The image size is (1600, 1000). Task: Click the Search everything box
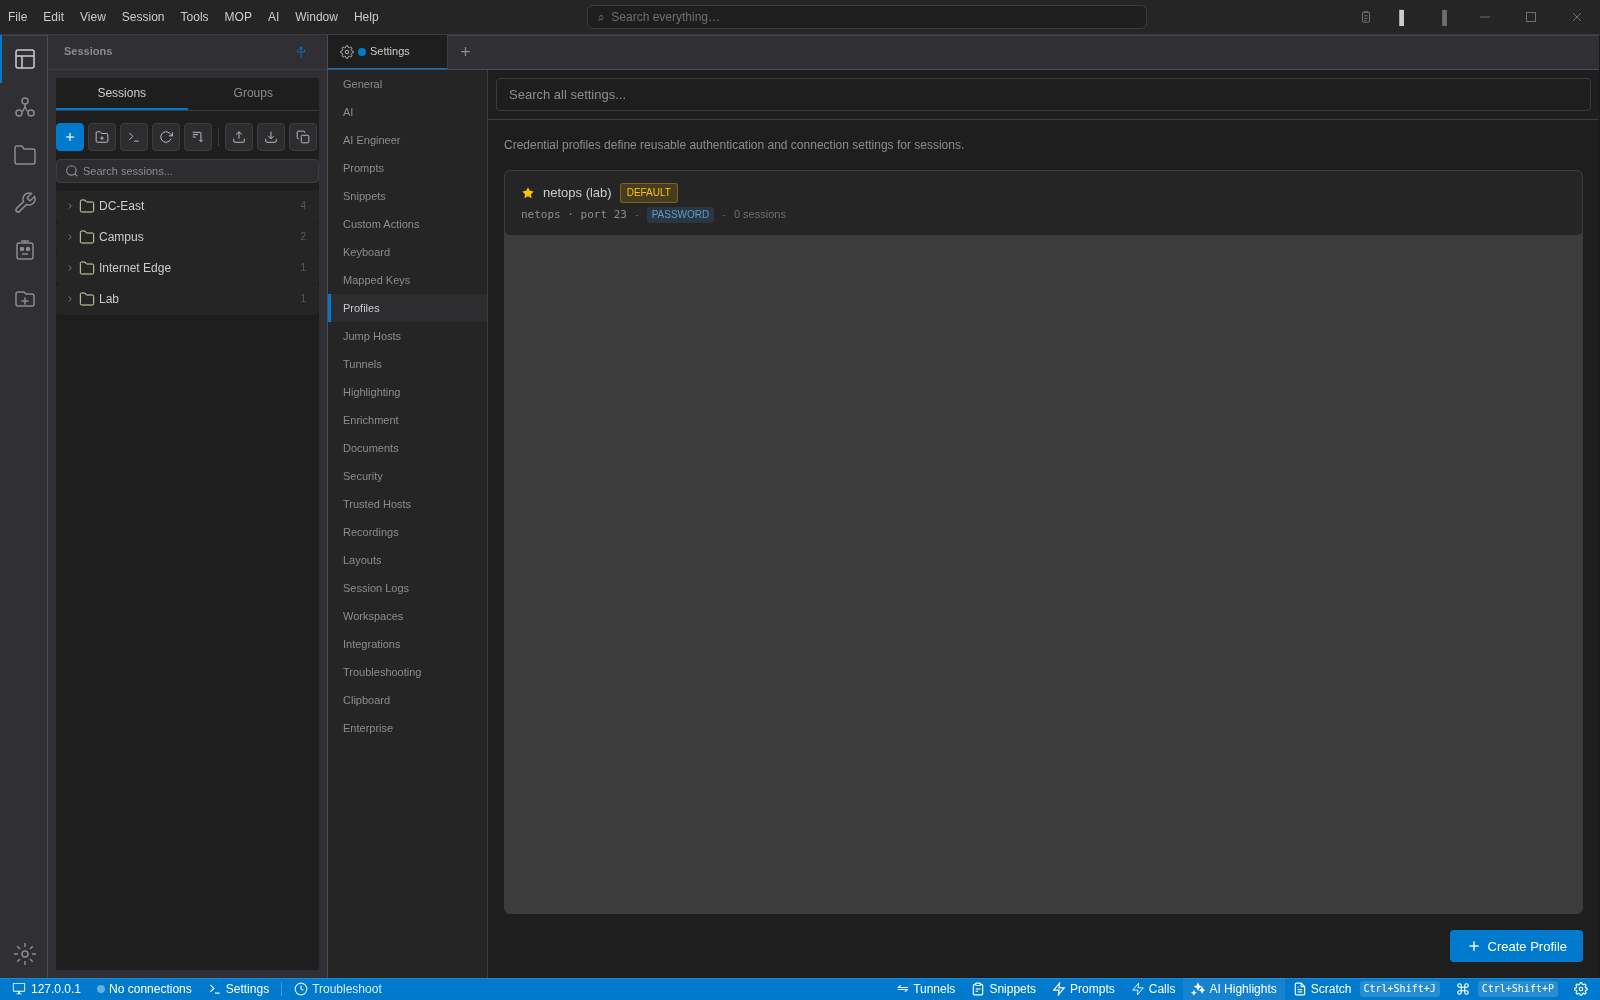pos(866,17)
